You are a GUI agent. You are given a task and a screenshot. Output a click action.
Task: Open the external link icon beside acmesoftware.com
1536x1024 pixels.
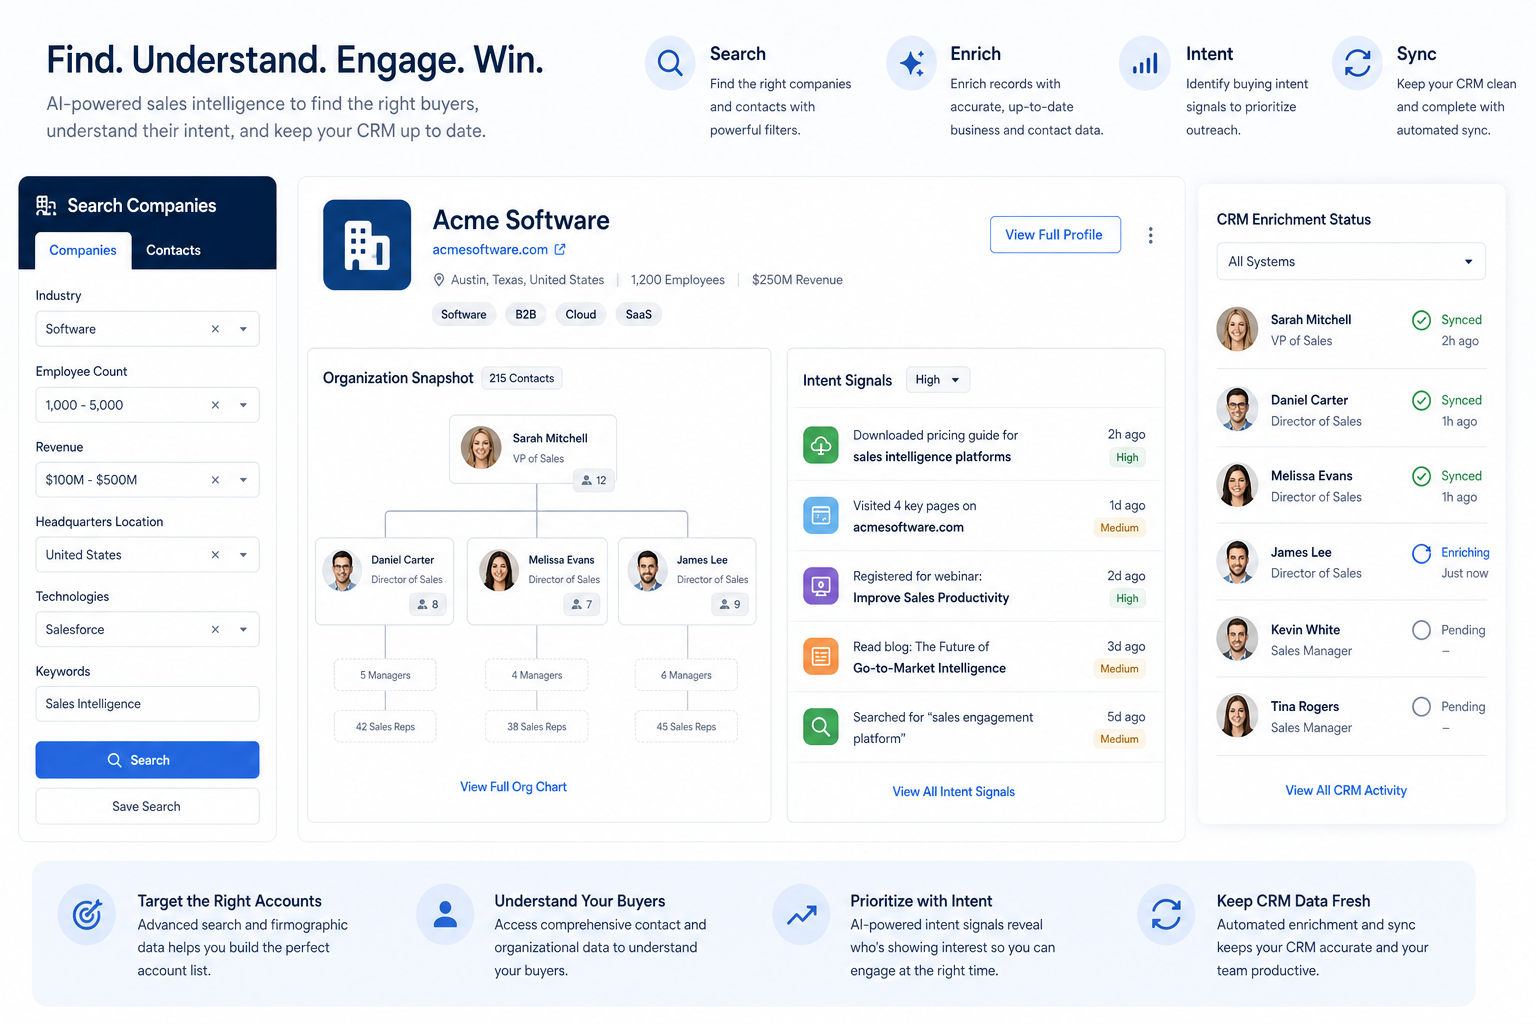[x=560, y=249]
